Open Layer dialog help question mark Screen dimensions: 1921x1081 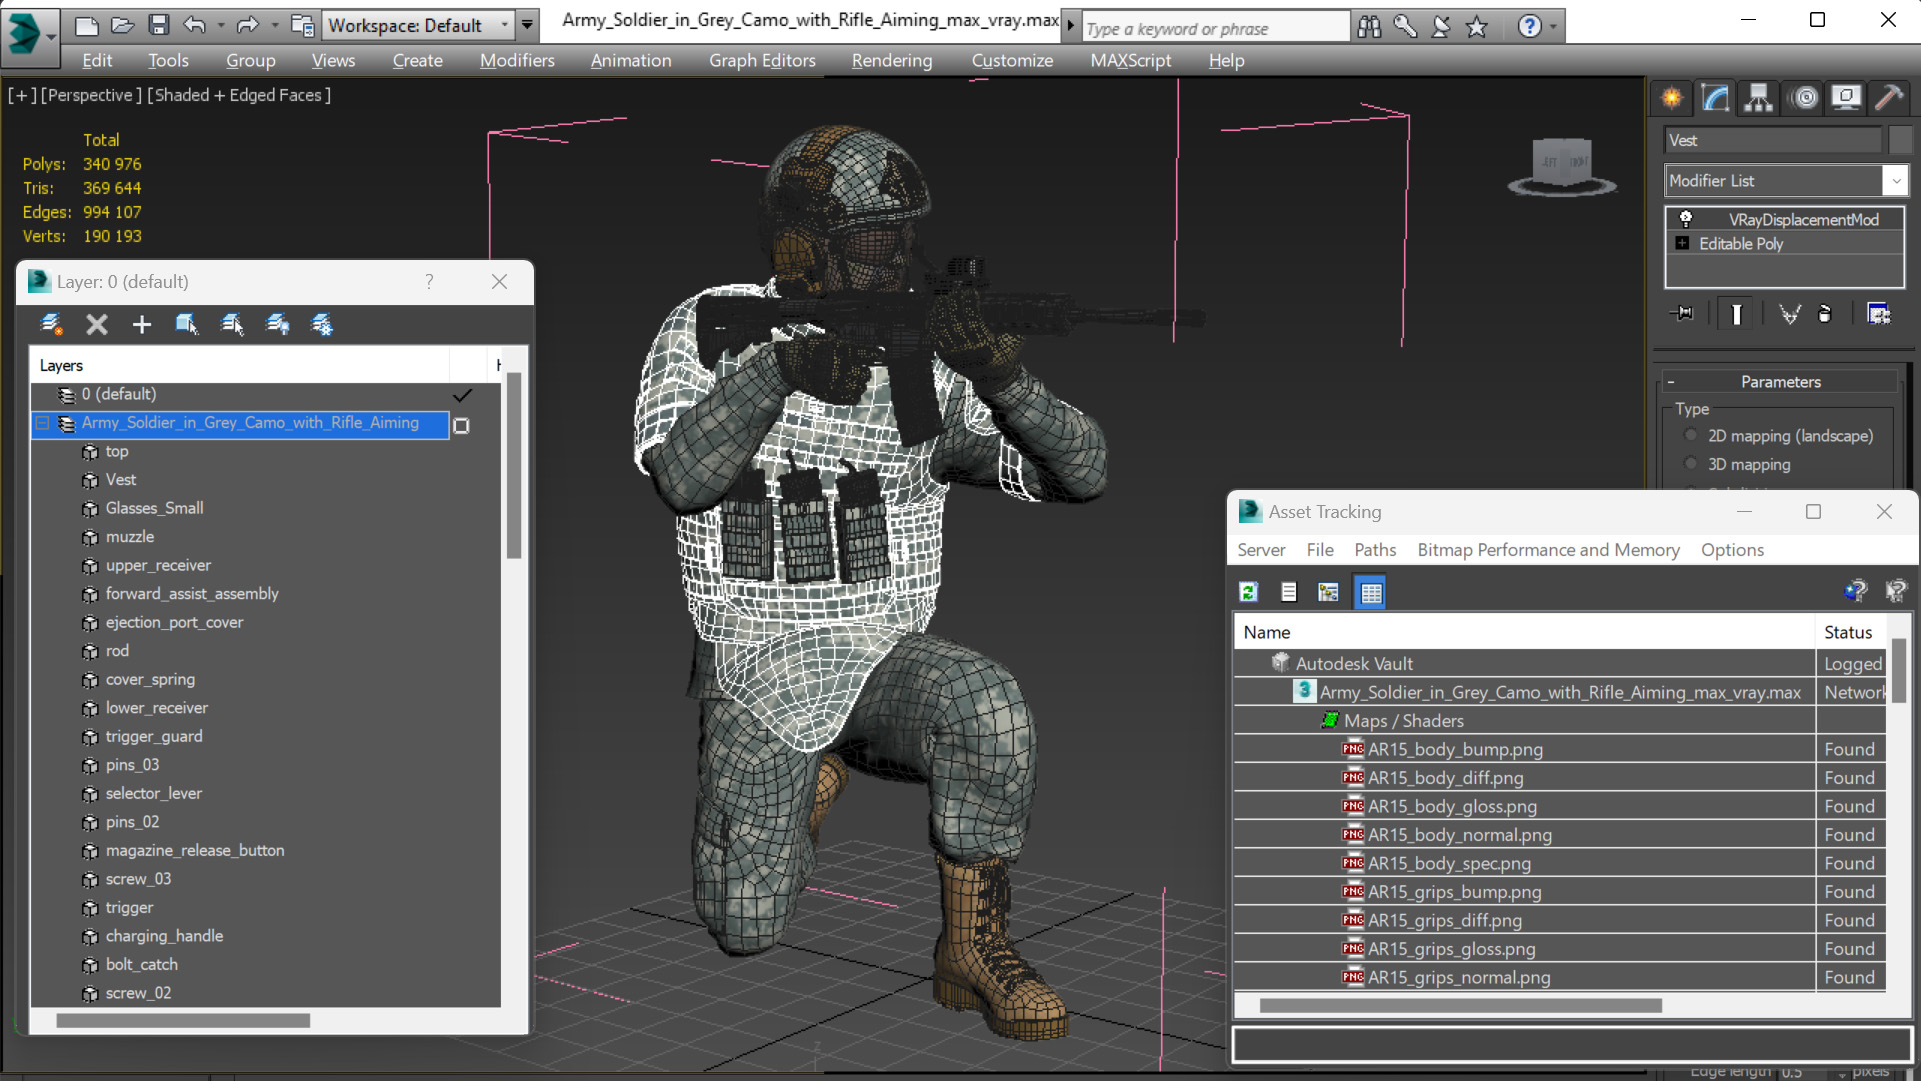[x=429, y=282]
